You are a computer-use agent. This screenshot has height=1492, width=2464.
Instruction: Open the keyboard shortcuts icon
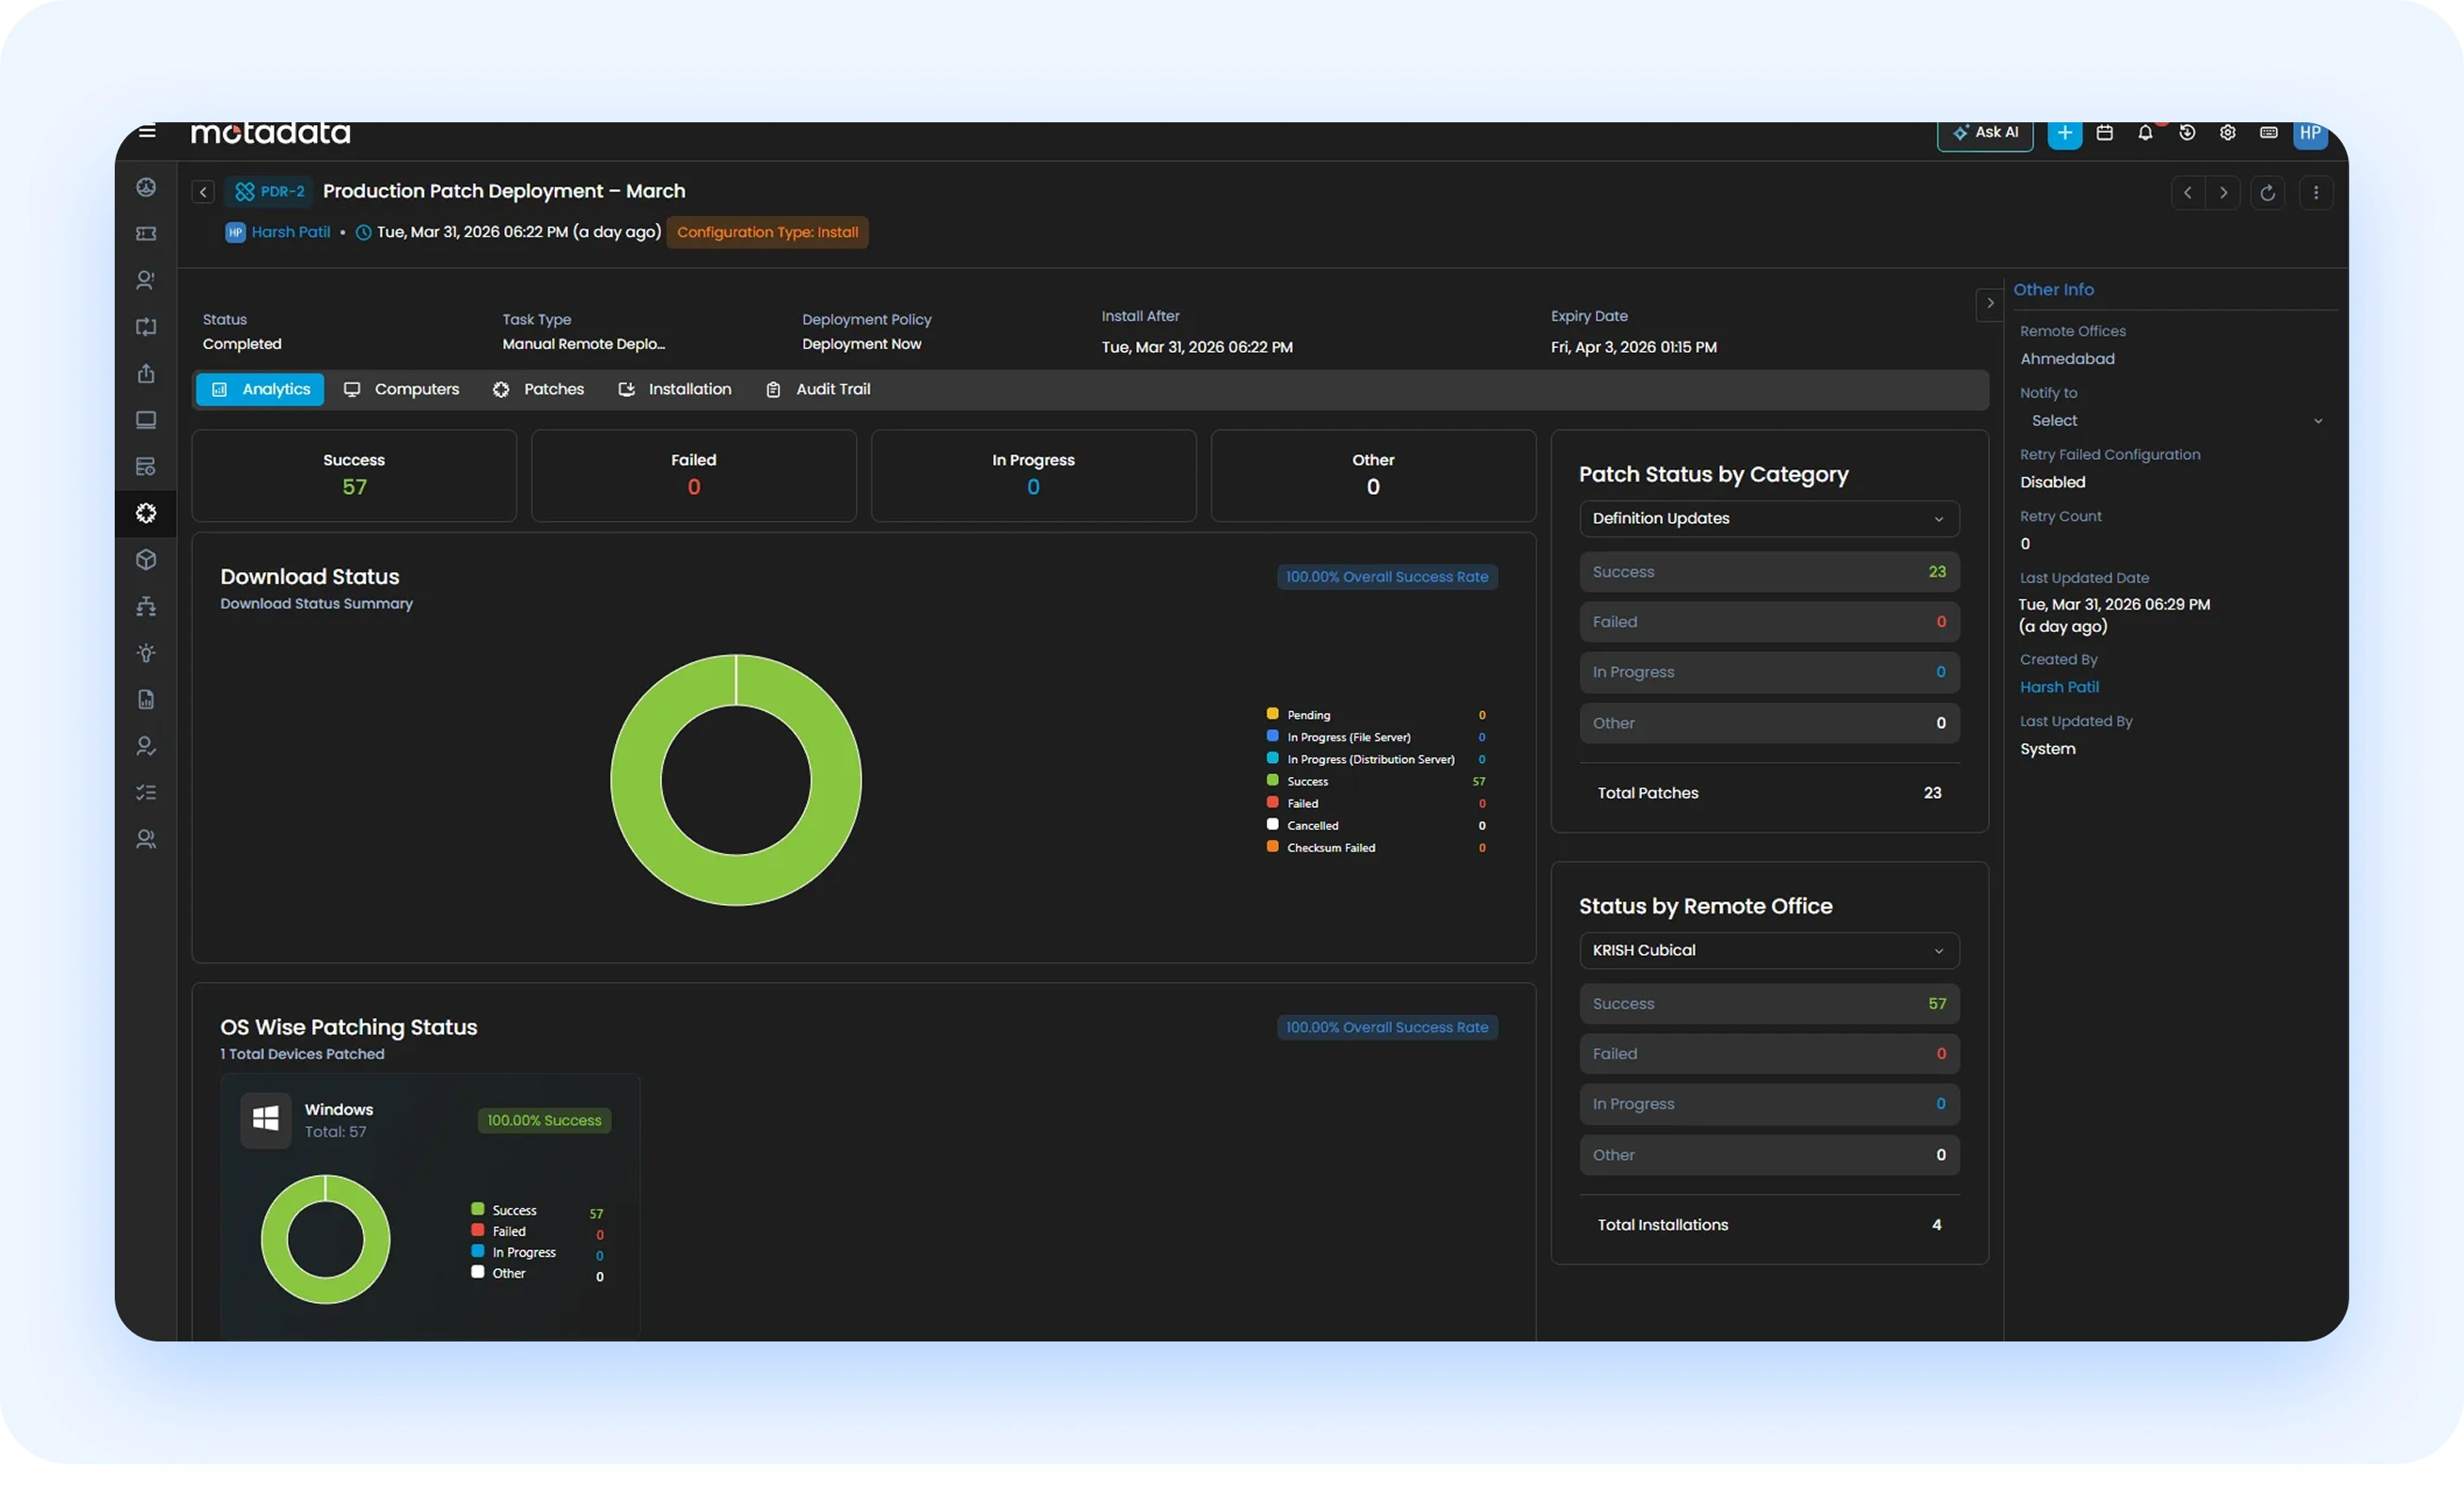tap(2268, 132)
